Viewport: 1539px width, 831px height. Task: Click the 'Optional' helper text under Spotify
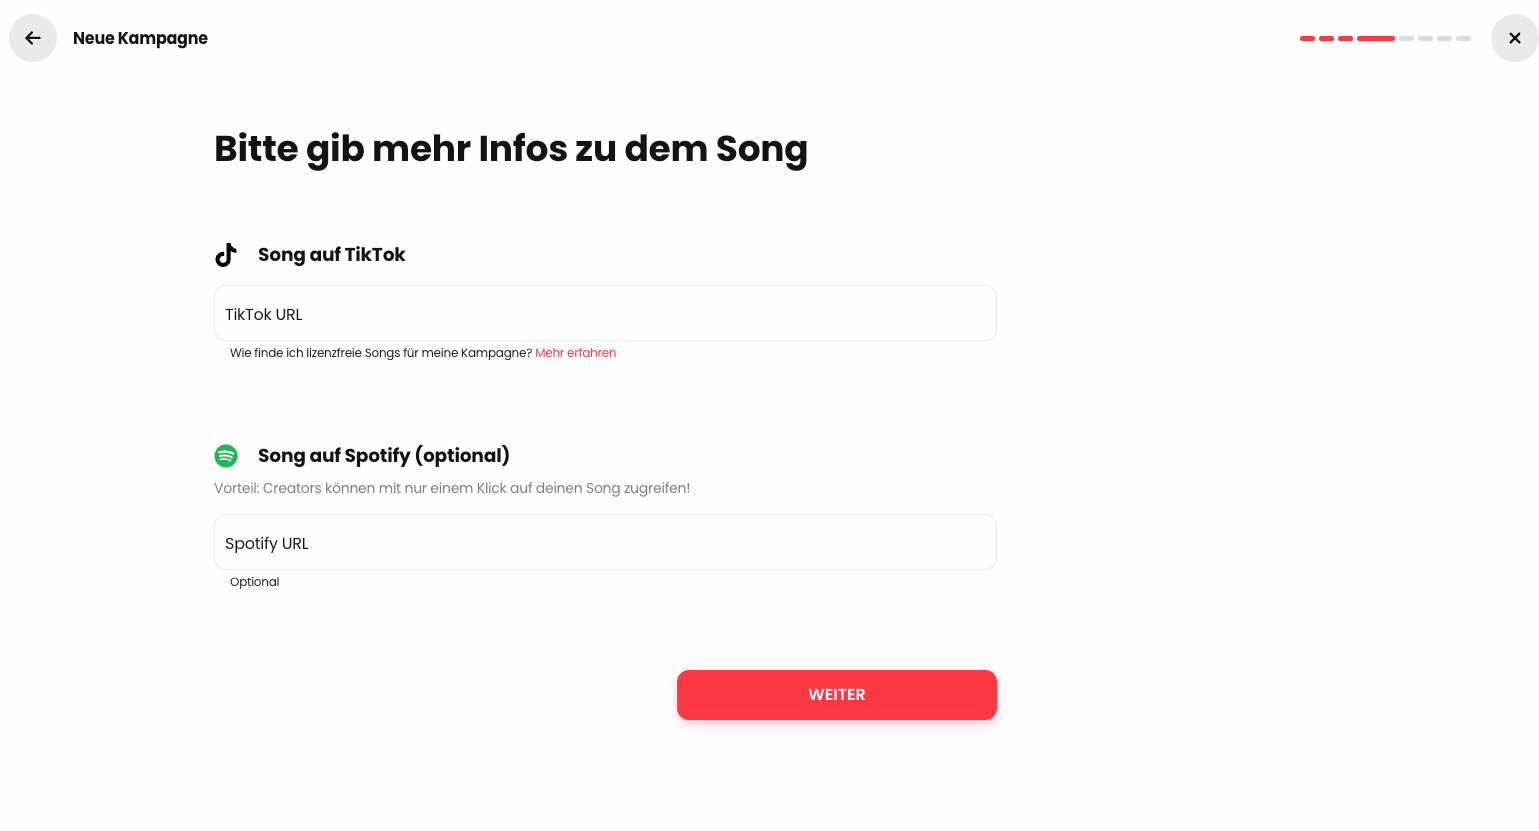(255, 582)
